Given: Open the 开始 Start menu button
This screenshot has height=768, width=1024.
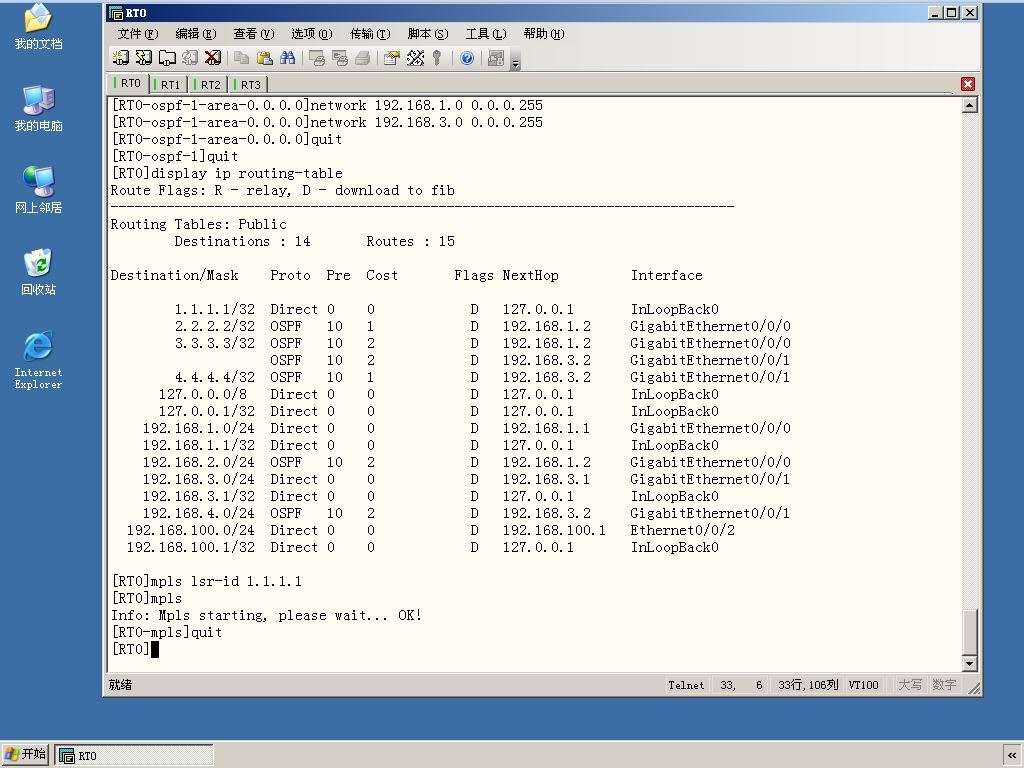Looking at the screenshot, I should pyautogui.click(x=25, y=754).
